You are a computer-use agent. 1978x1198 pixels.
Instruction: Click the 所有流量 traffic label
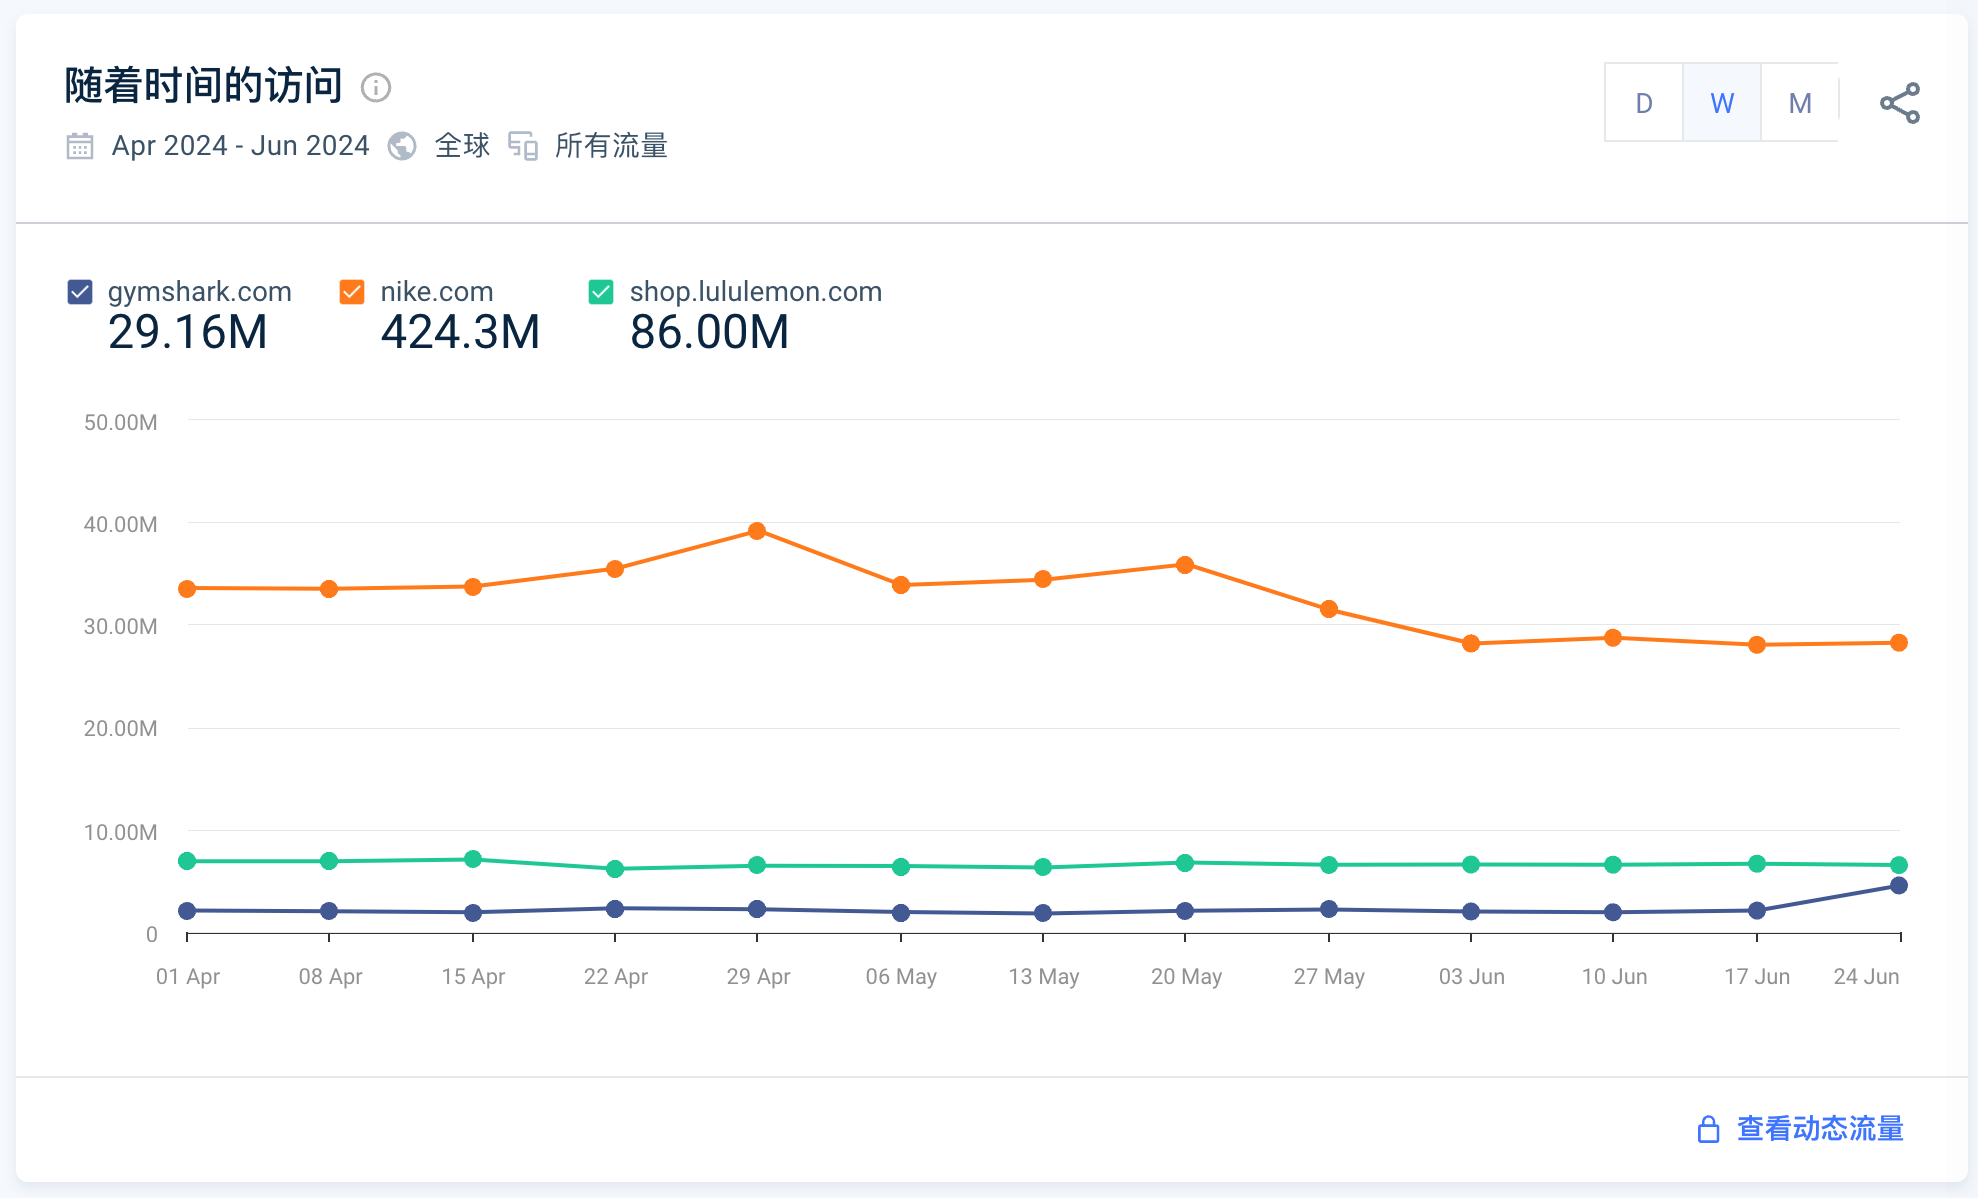click(611, 146)
